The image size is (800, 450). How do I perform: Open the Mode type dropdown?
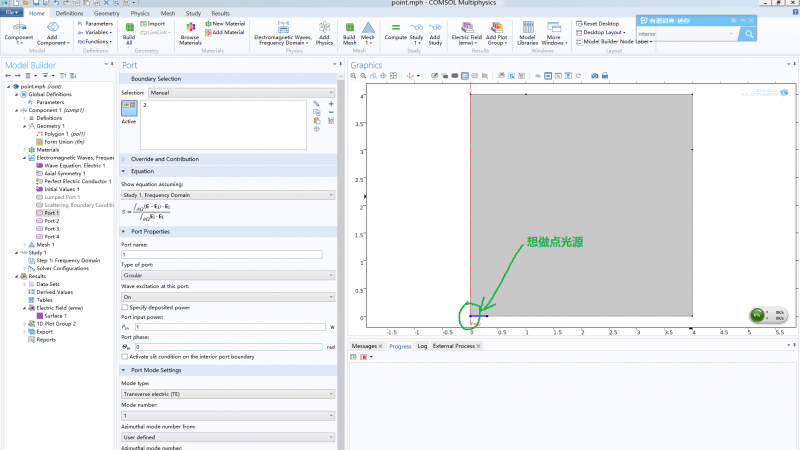tap(228, 394)
